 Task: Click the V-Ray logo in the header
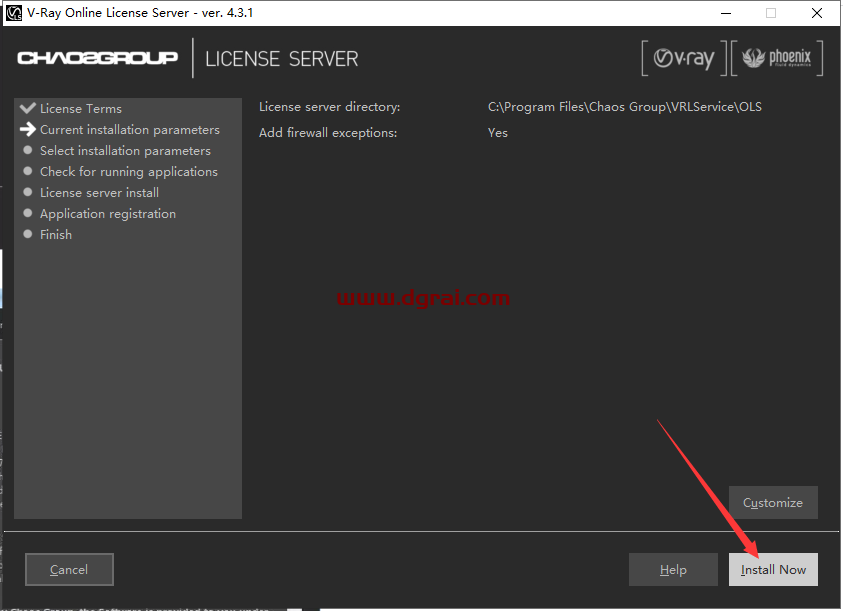[684, 59]
